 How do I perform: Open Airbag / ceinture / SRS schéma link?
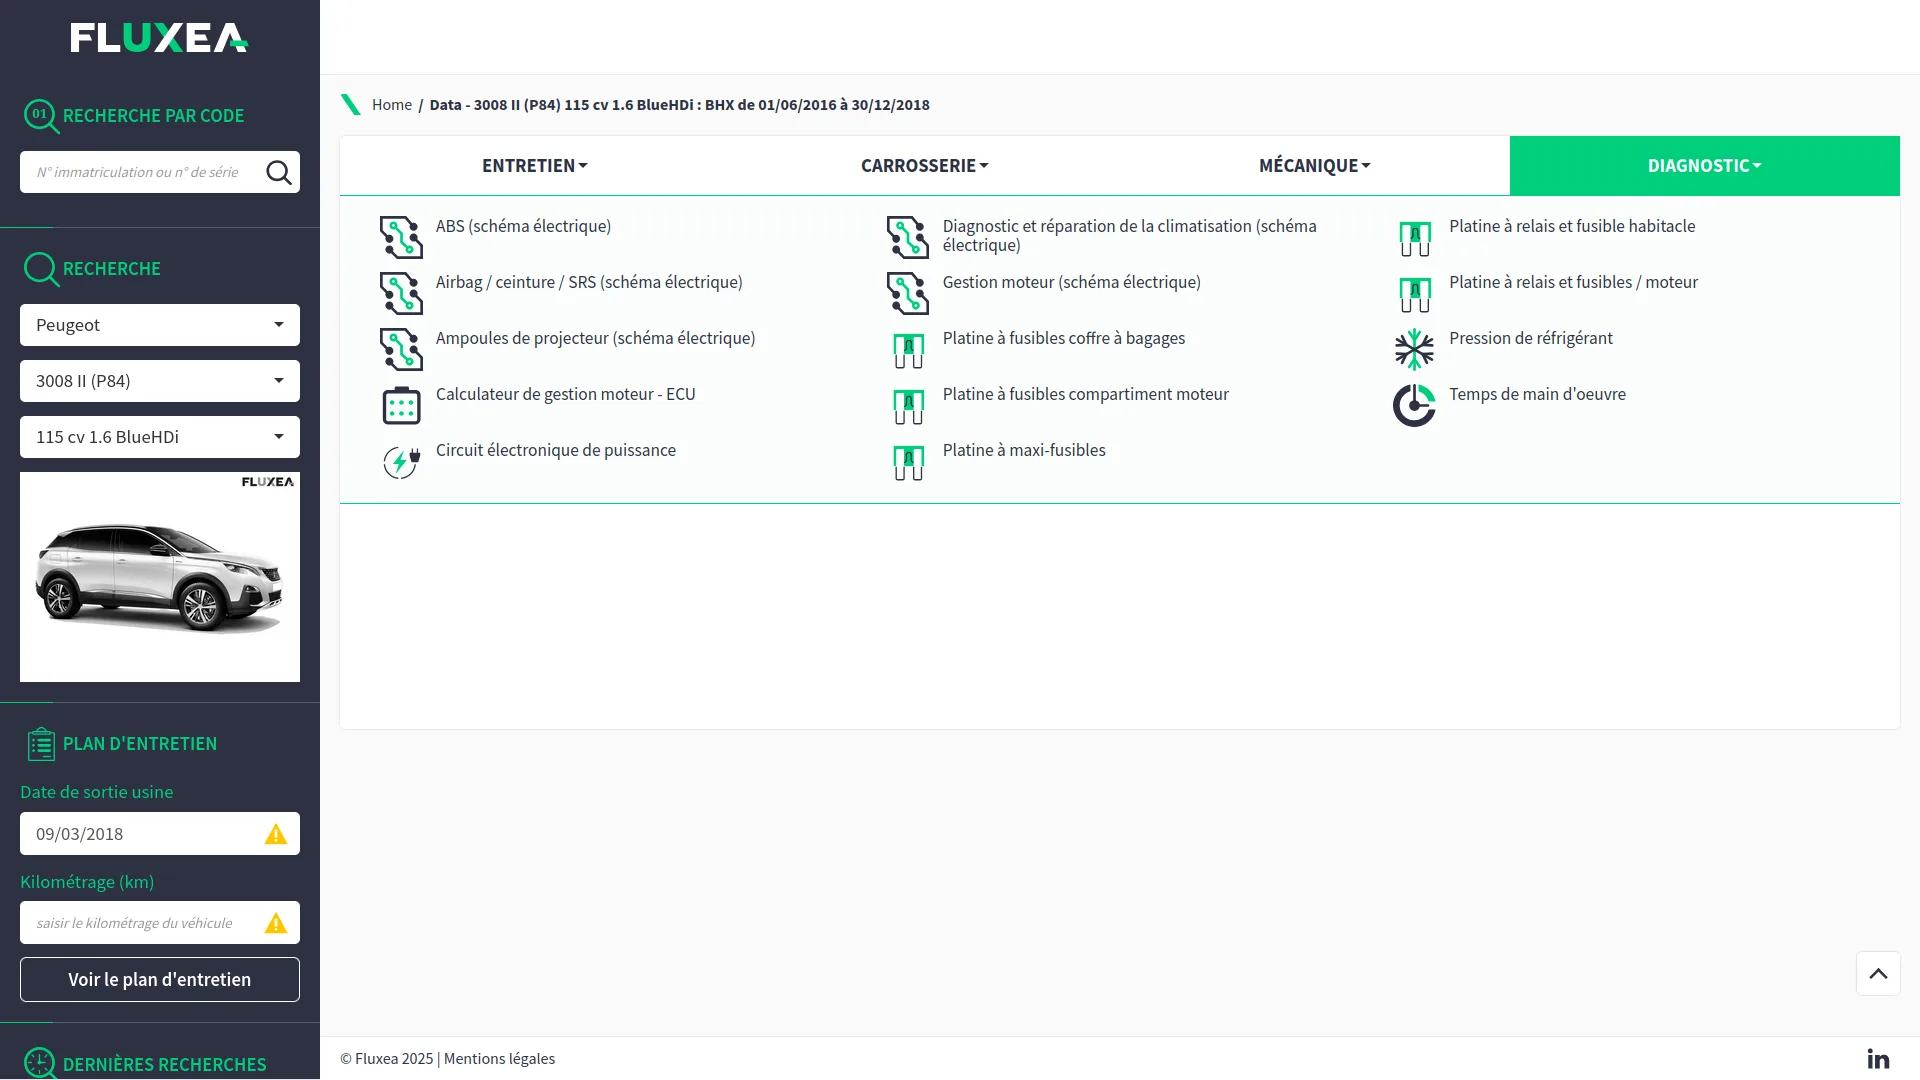[x=589, y=282]
